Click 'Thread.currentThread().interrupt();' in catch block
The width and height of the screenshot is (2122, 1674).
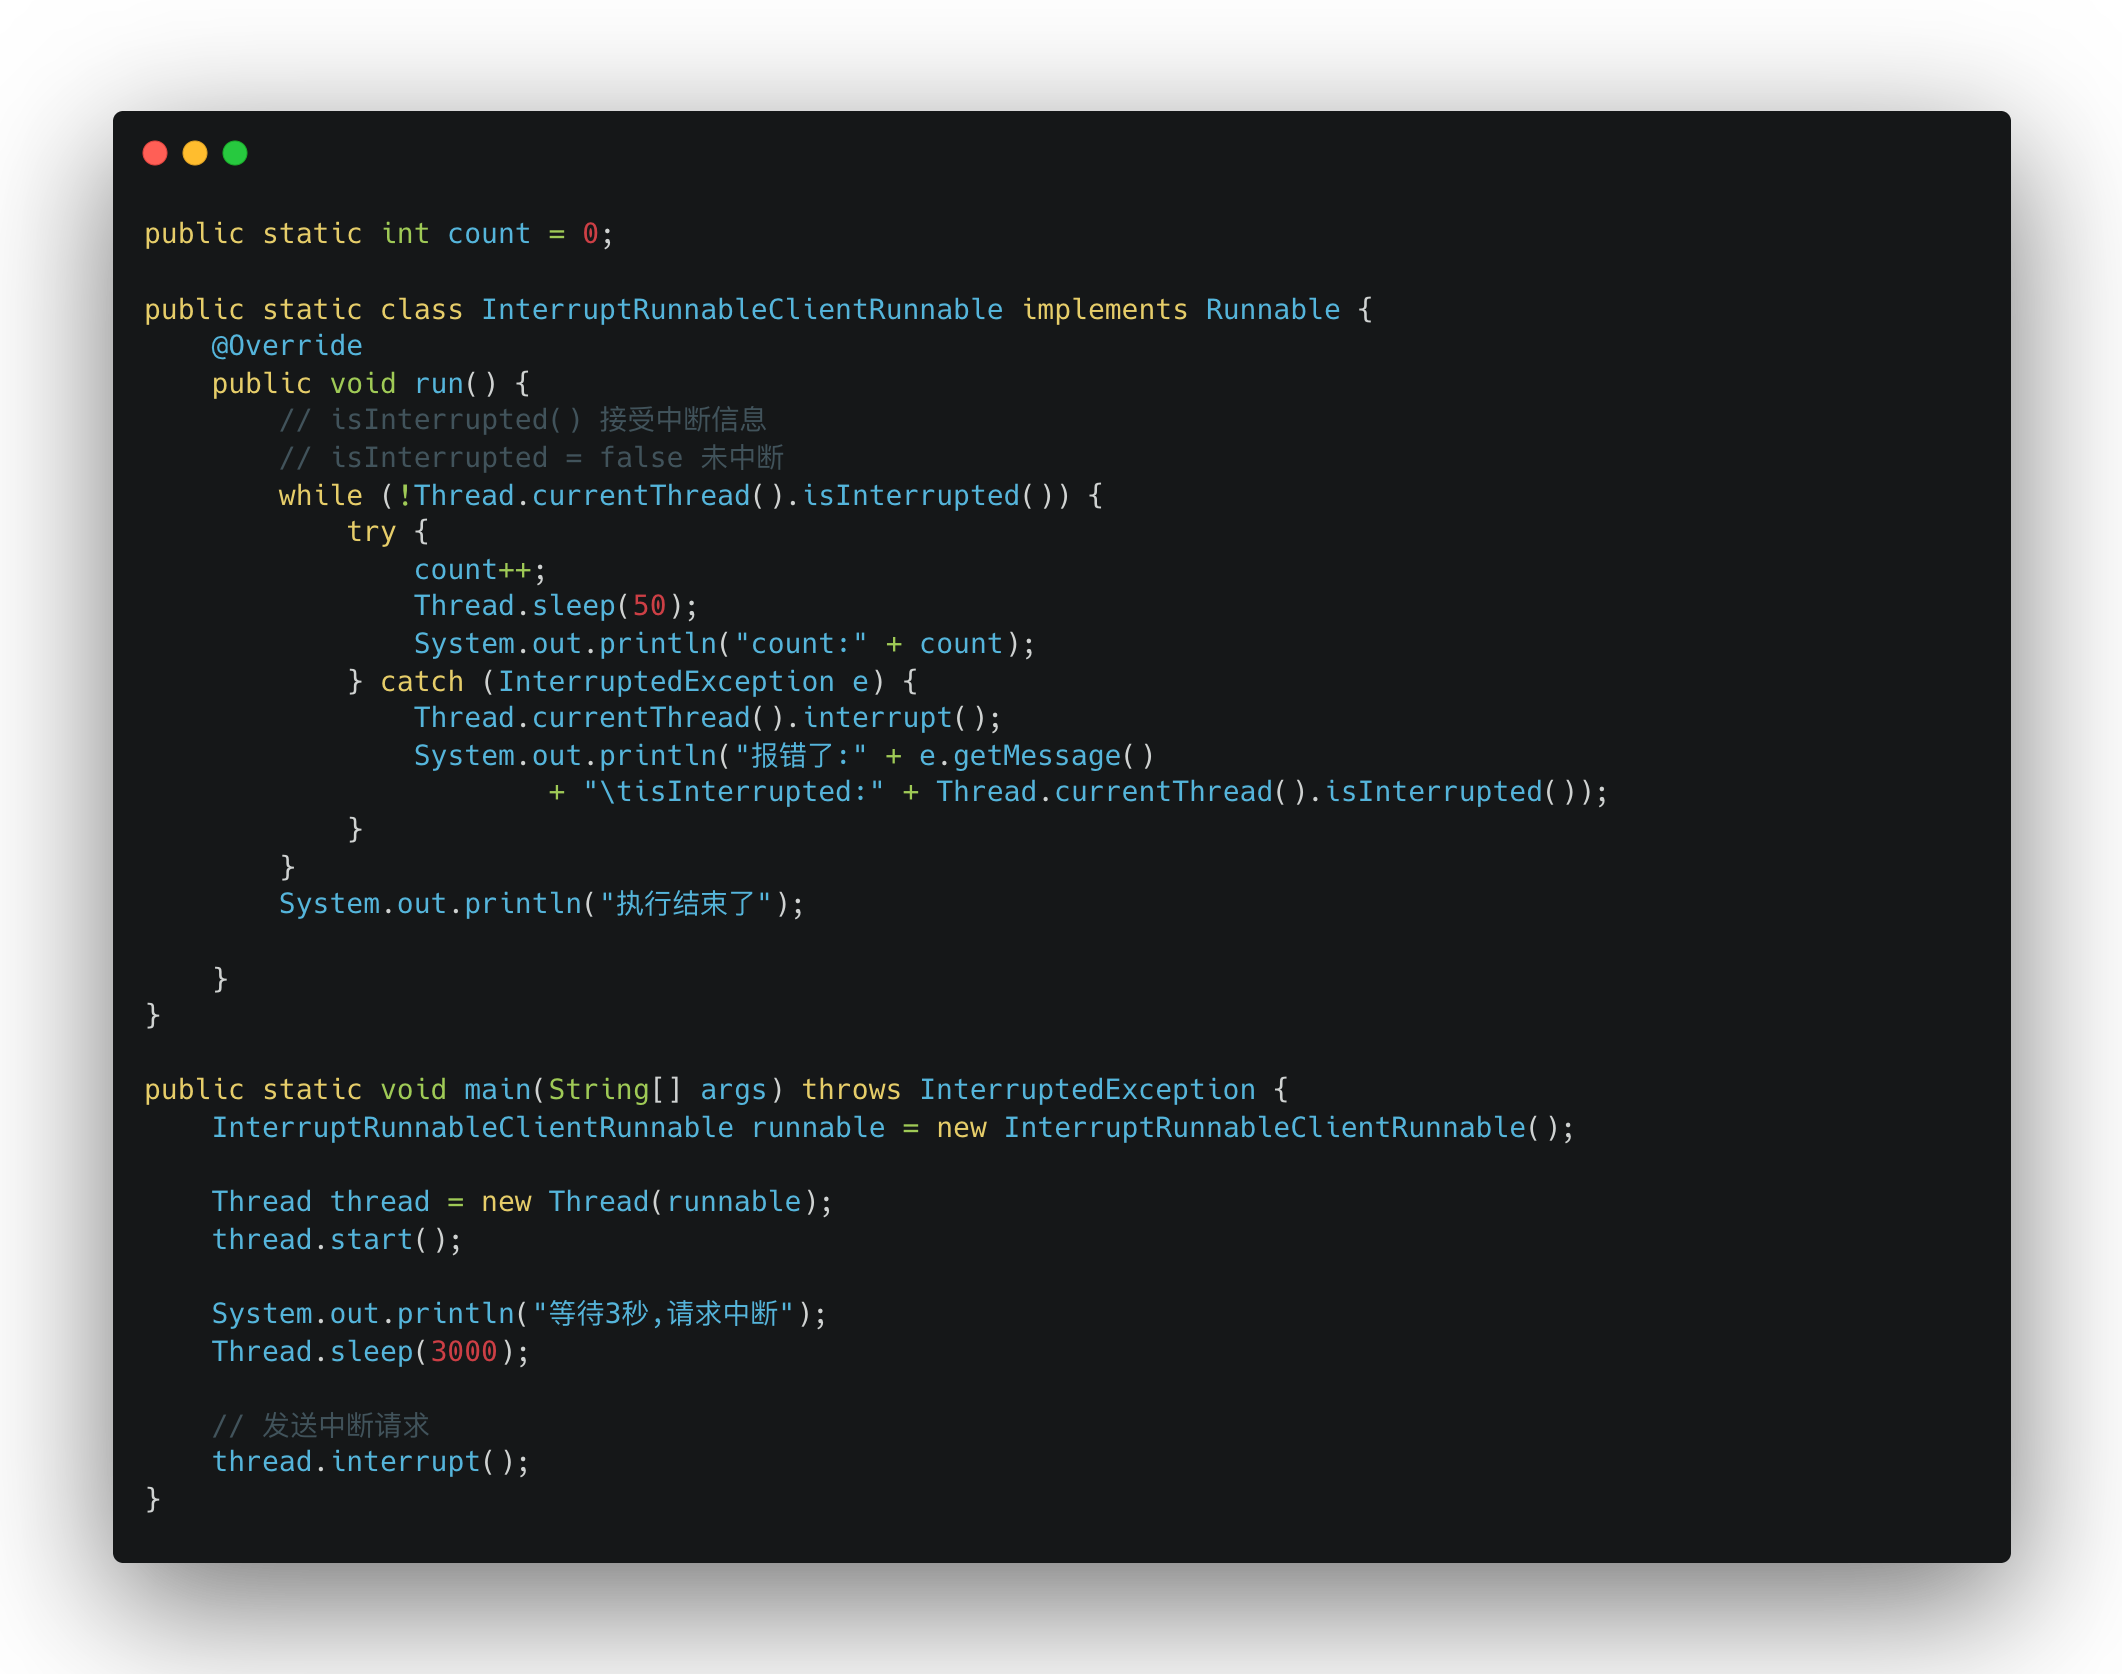708,718
